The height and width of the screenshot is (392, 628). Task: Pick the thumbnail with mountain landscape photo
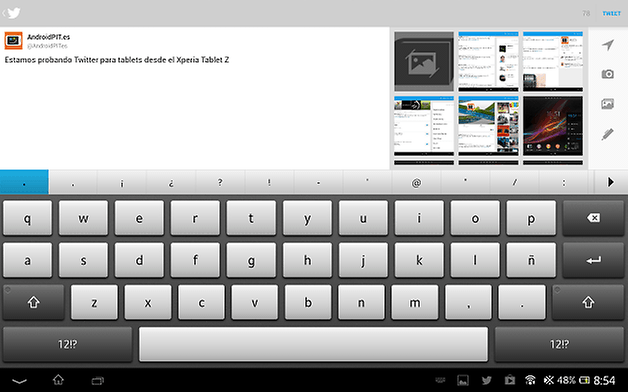coord(488,126)
